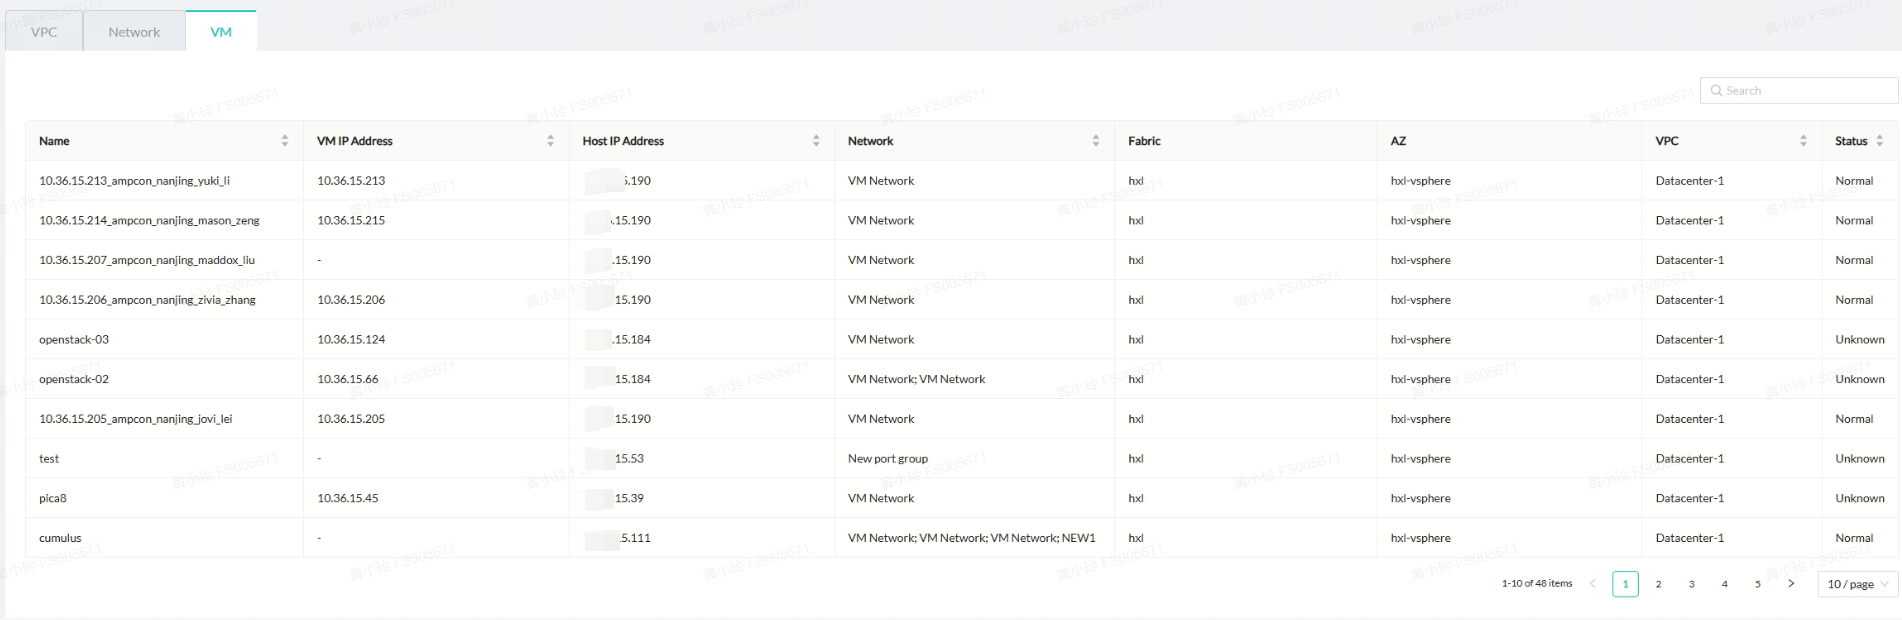Select the VM tab
1902x620 pixels.
point(221,32)
